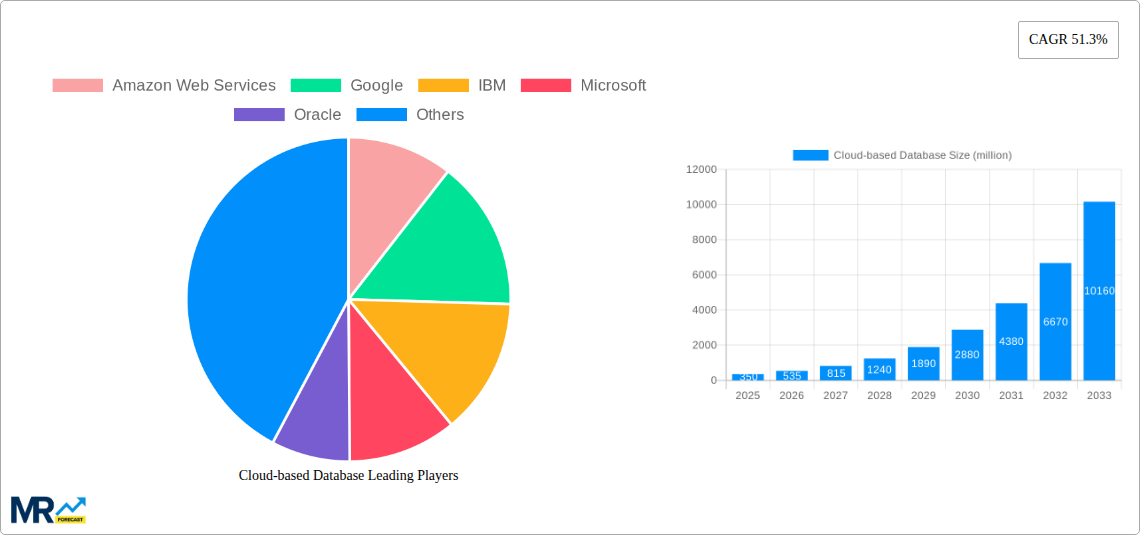1140x535 pixels.
Task: Toggle the Microsoft legend label
Action: click(613, 86)
